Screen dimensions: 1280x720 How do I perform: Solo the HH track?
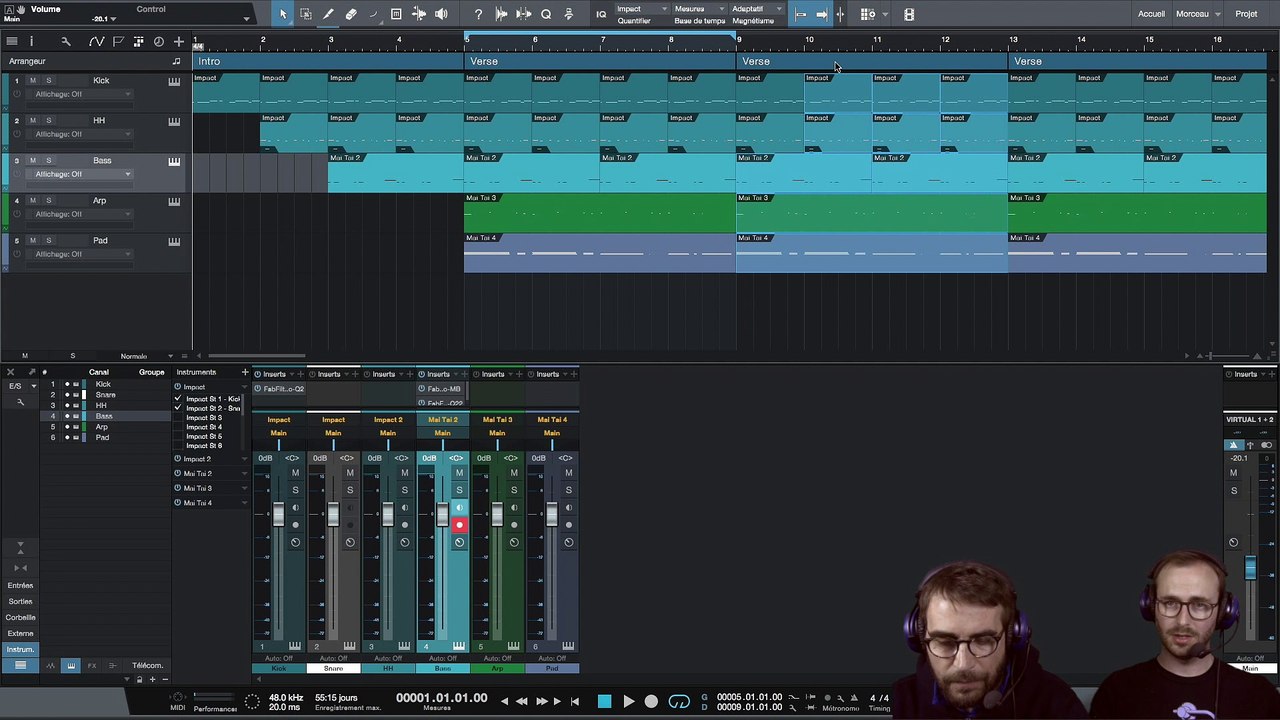coord(48,120)
